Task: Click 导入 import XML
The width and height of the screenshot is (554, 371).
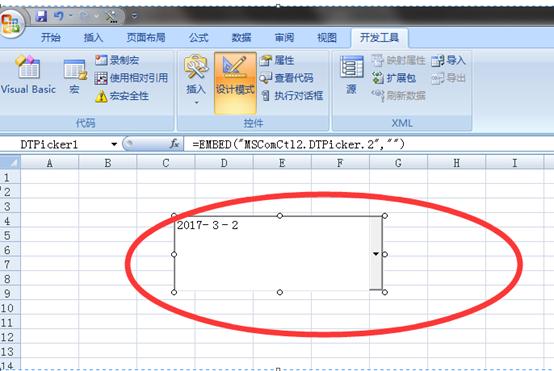Action: pyautogui.click(x=448, y=60)
